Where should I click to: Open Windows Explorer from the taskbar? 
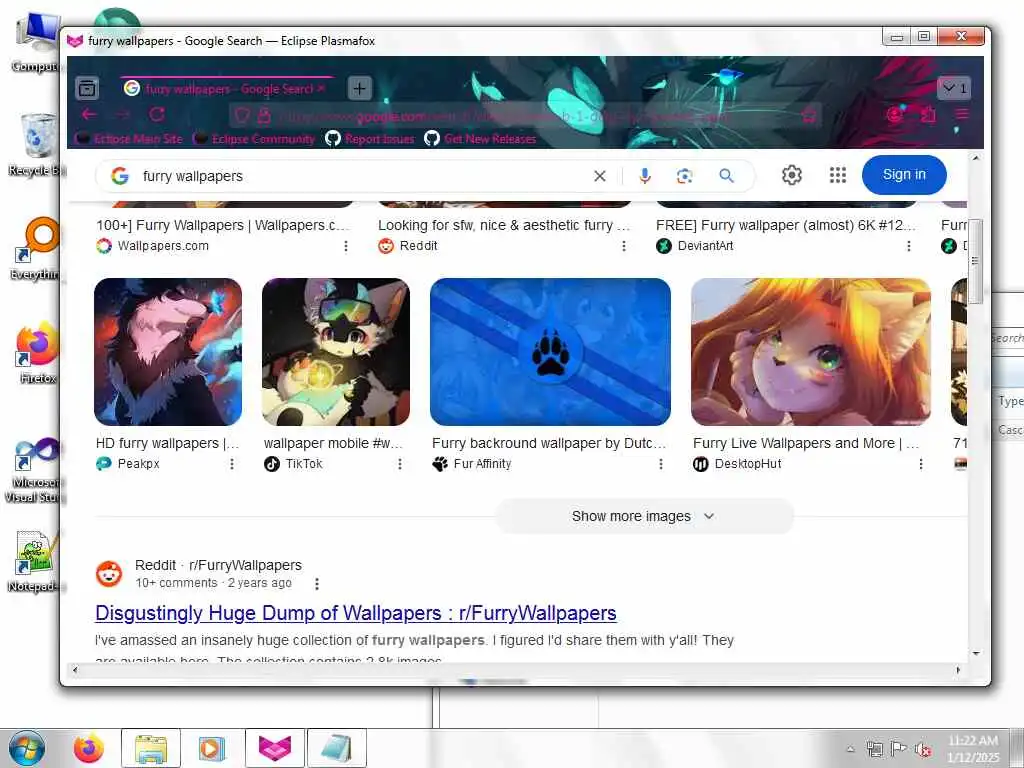[x=151, y=748]
